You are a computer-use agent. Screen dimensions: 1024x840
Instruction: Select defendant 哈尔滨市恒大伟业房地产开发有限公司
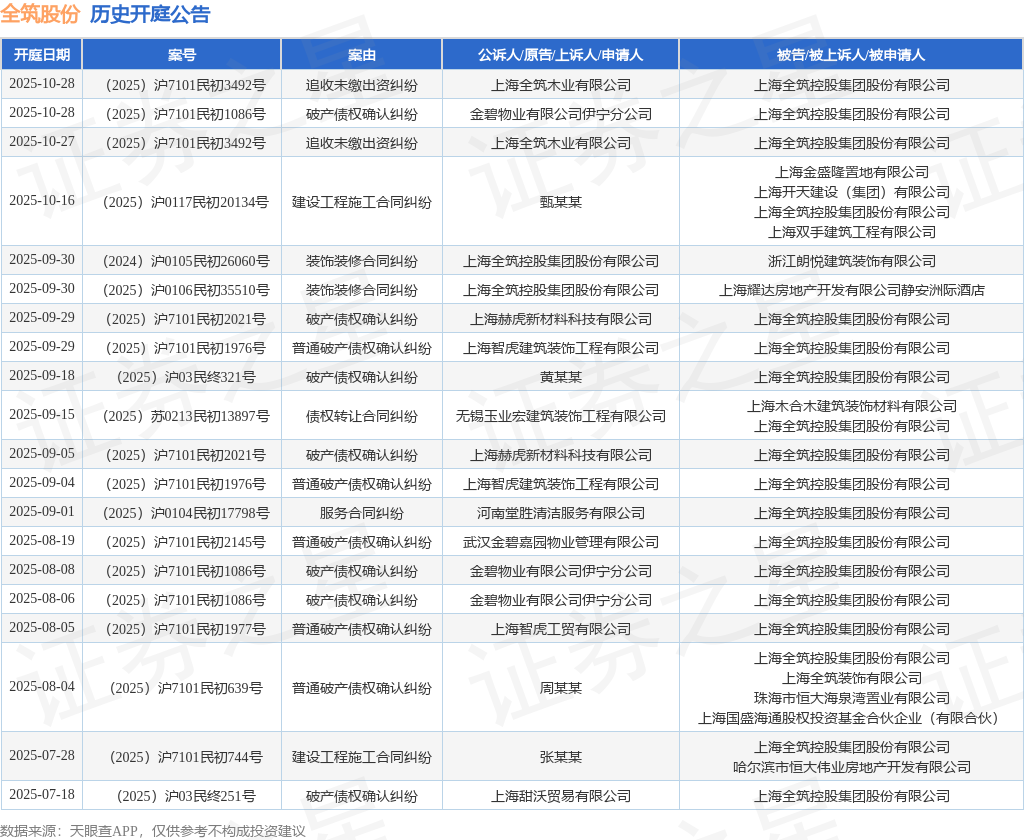click(852, 767)
